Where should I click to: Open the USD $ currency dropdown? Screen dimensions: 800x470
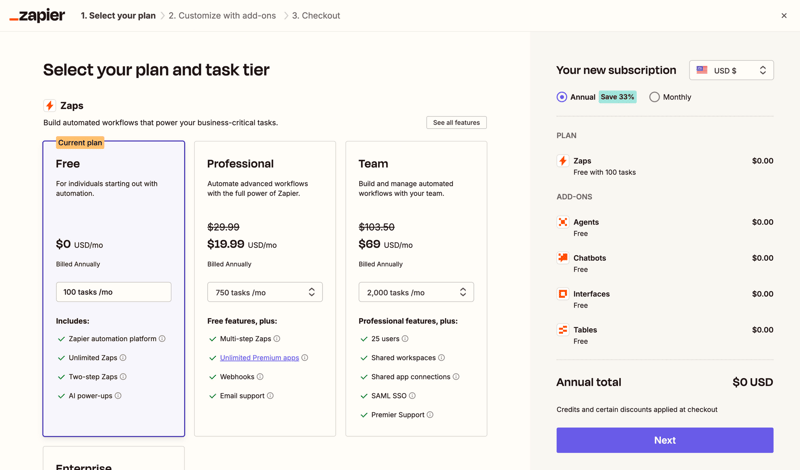click(x=731, y=70)
